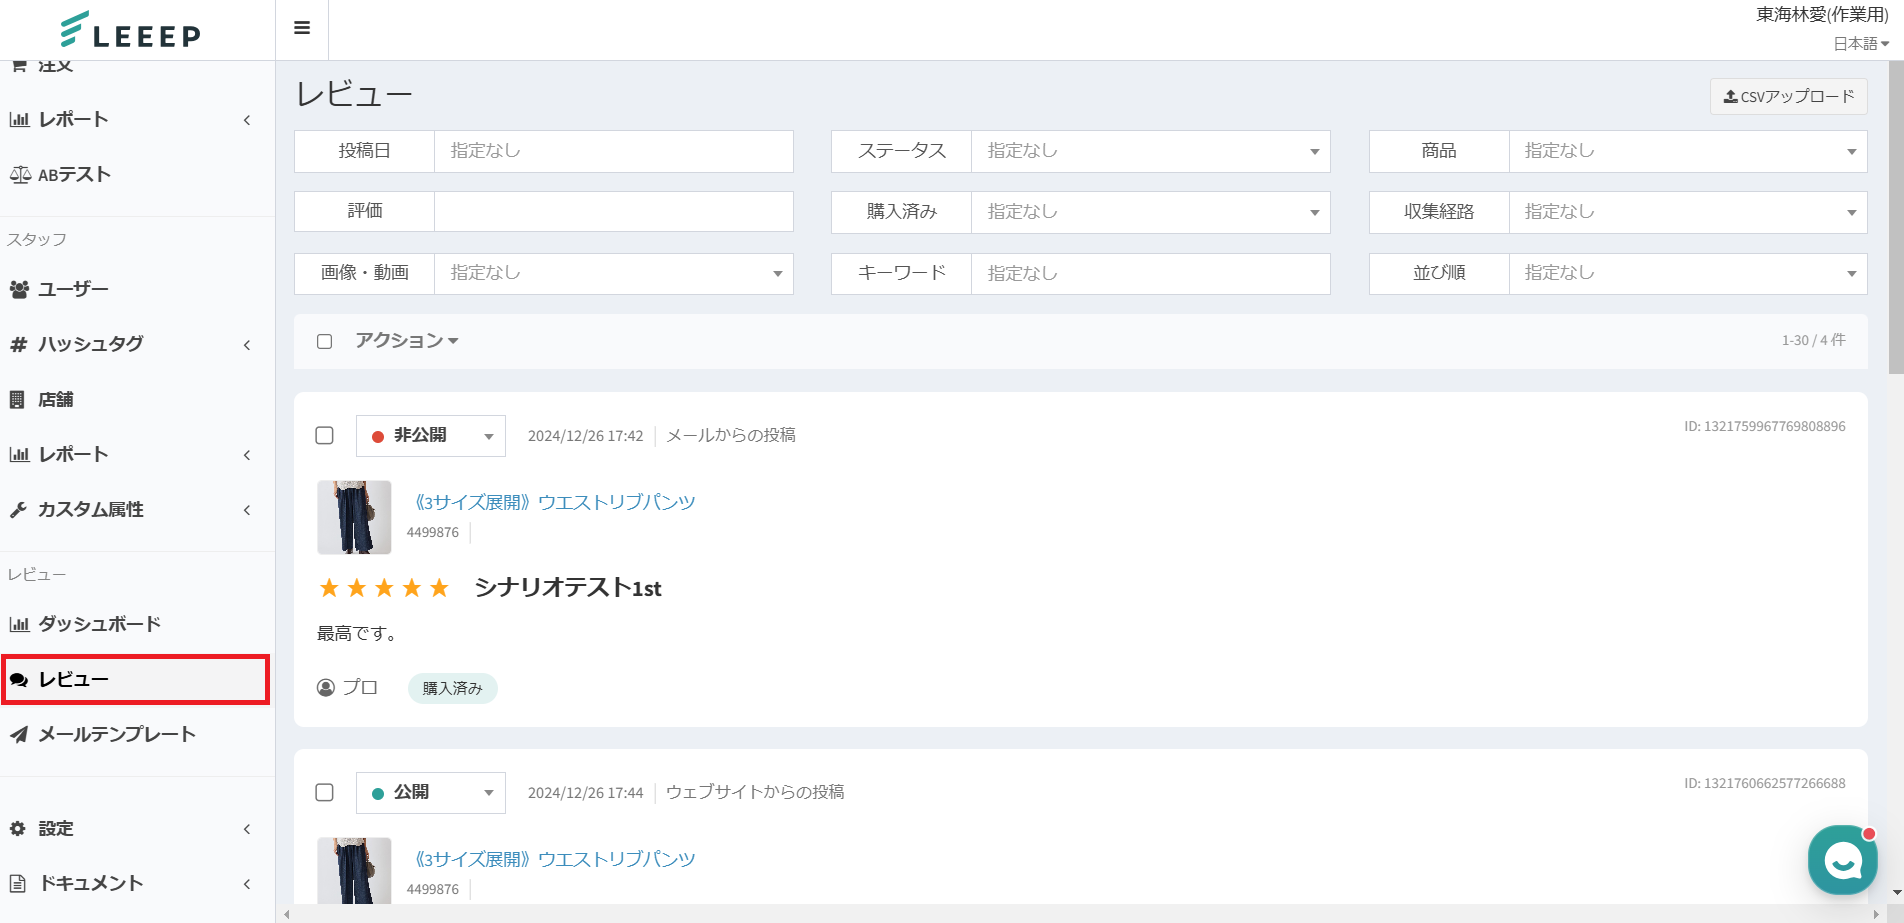The image size is (1904, 923).
Task: Click the 投稿日 date input field
Action: 614,151
